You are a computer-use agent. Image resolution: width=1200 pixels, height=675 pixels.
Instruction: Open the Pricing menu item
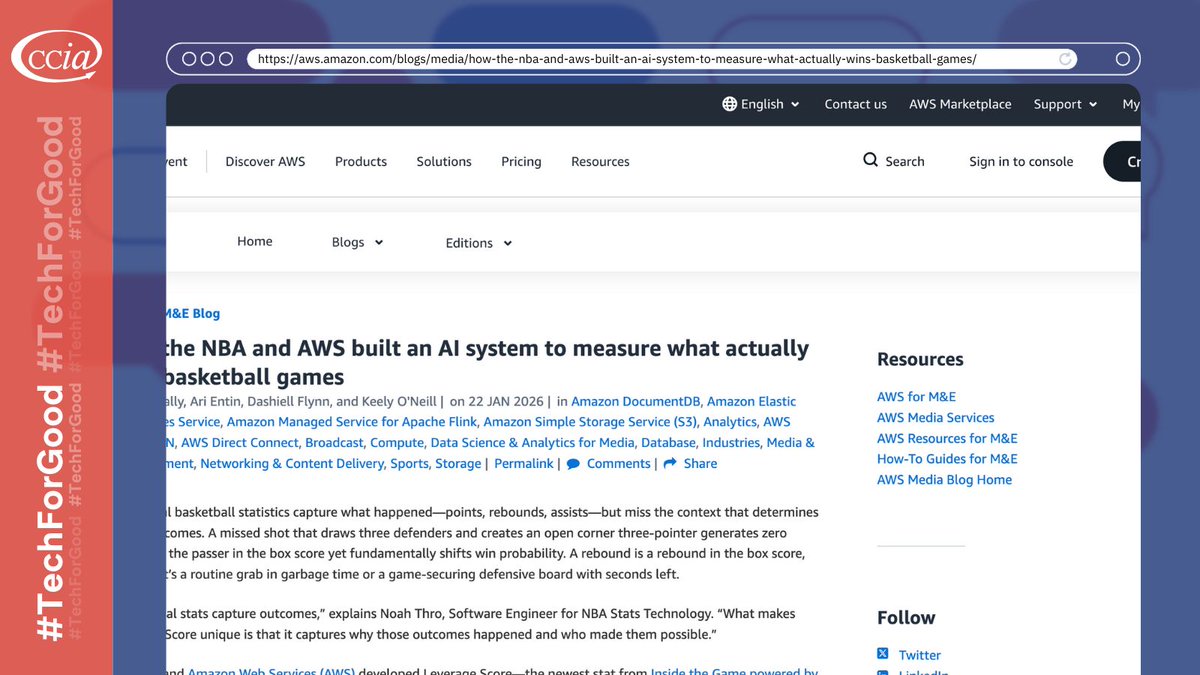click(x=521, y=161)
